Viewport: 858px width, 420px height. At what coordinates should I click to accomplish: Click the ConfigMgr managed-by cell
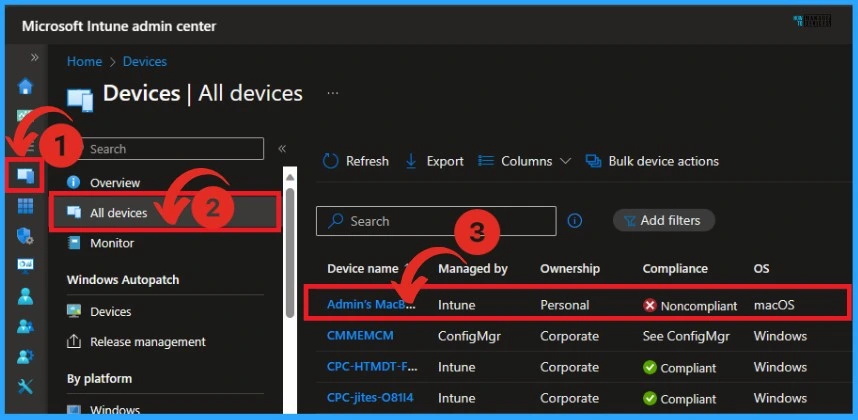pyautogui.click(x=468, y=336)
